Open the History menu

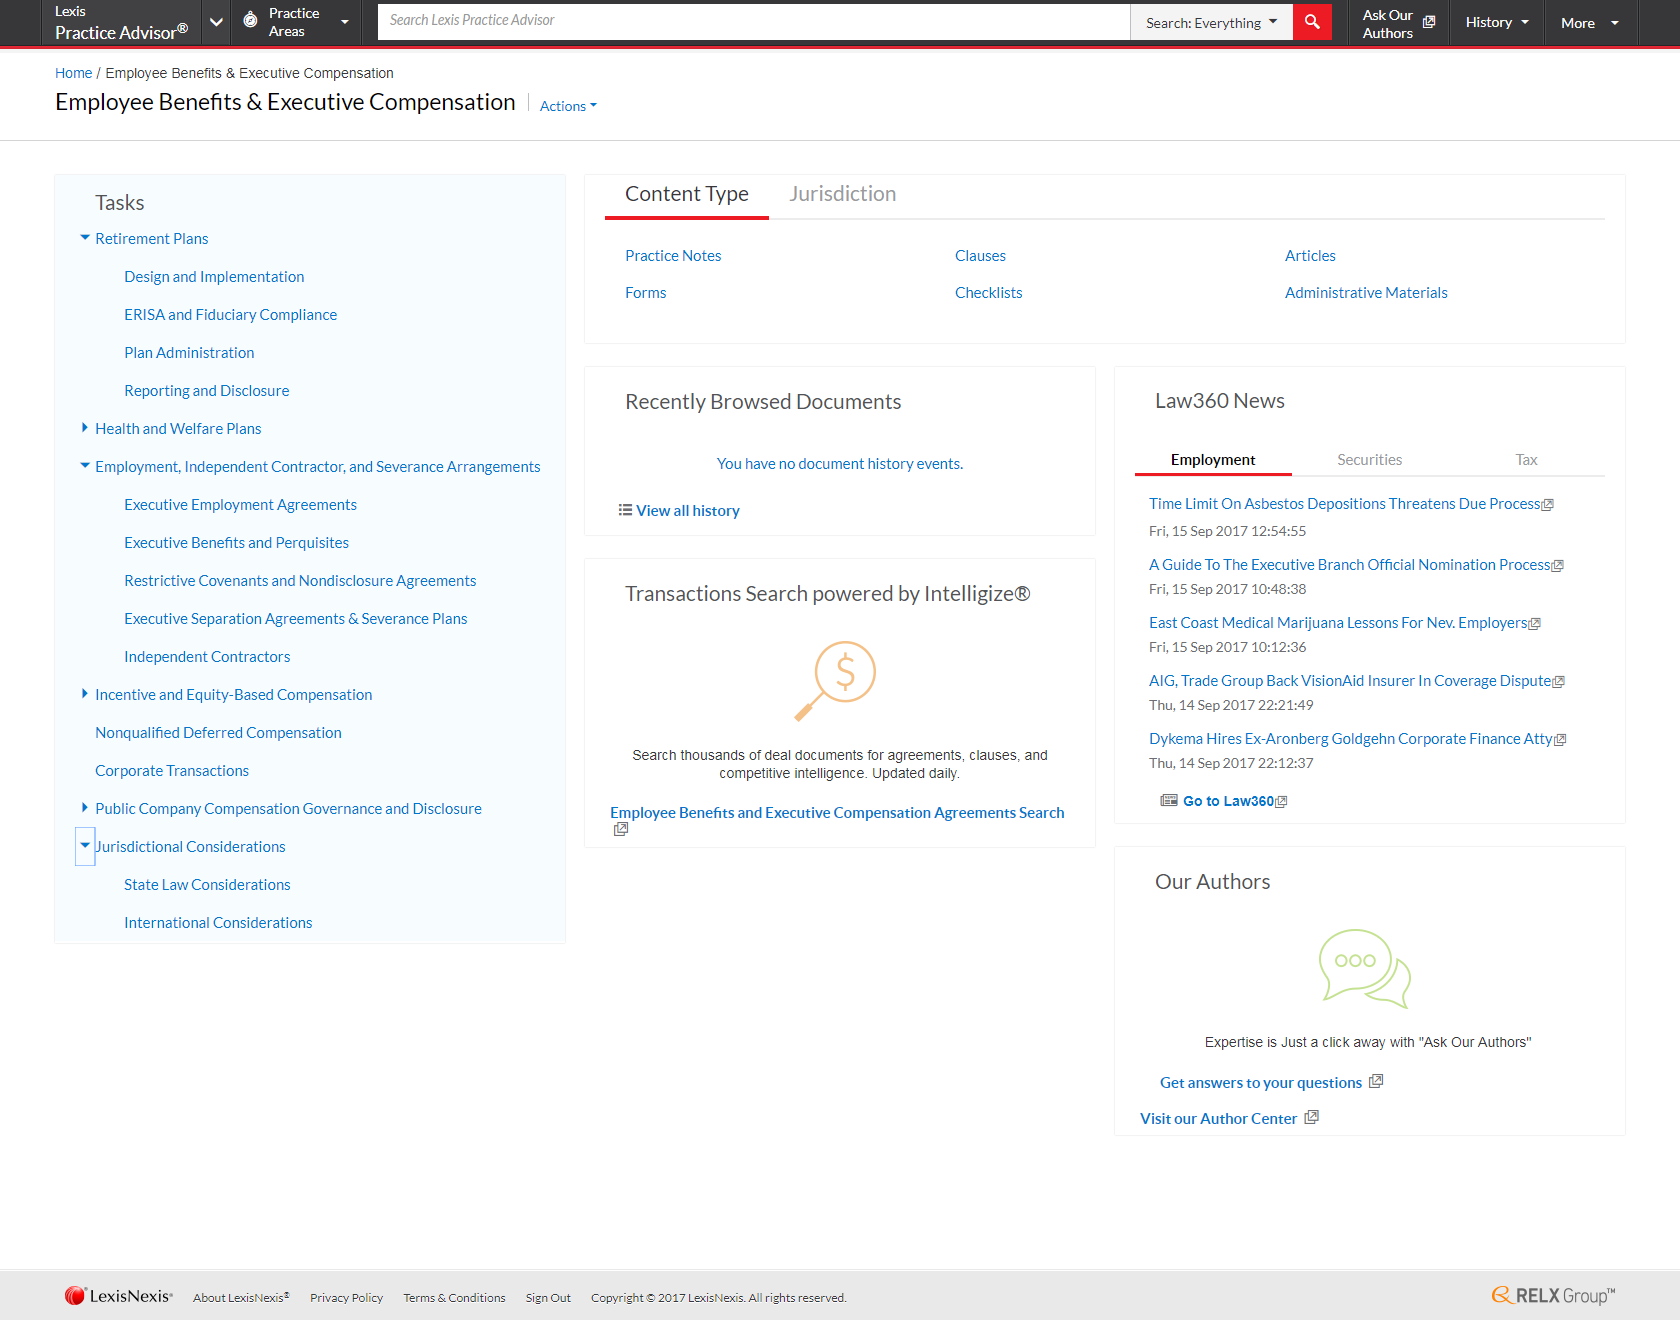pos(1497,22)
